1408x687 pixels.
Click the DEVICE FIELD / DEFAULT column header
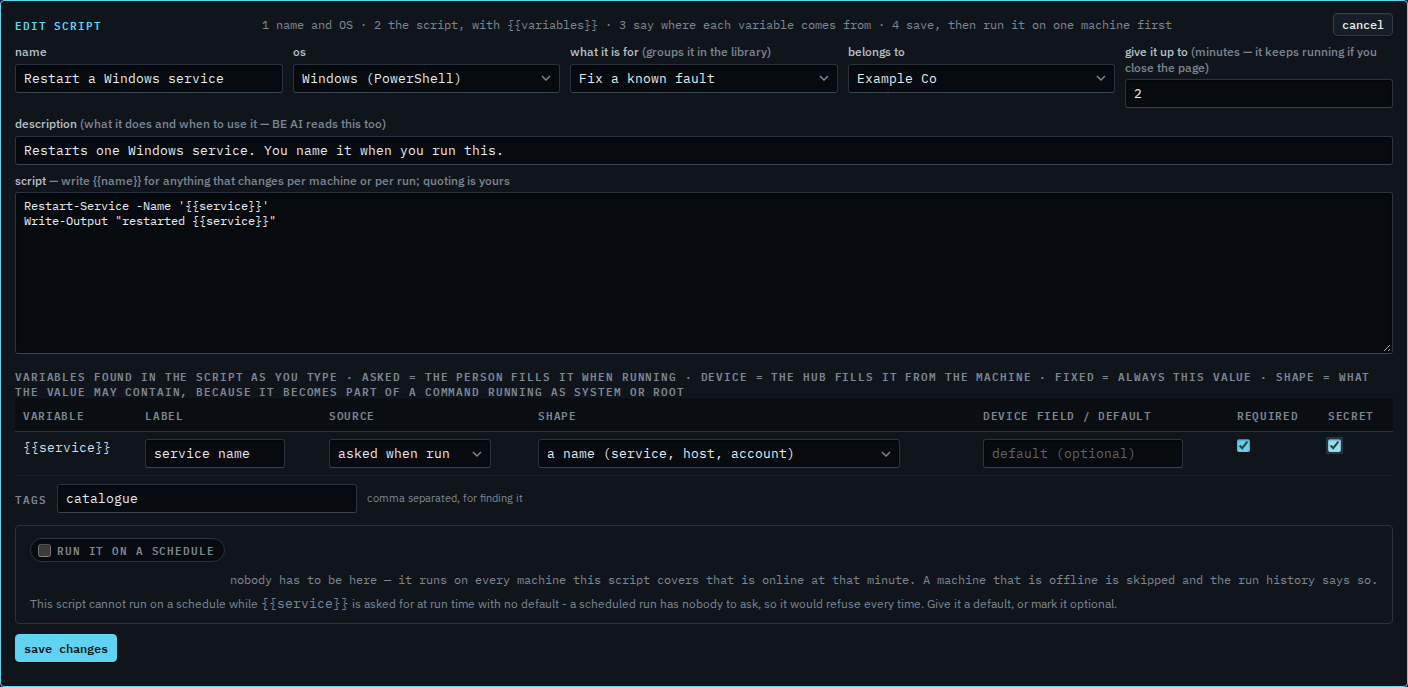[1067, 416]
